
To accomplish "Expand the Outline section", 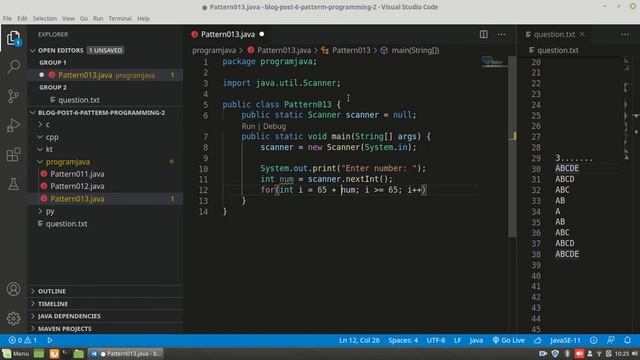I will (x=105, y=291).
